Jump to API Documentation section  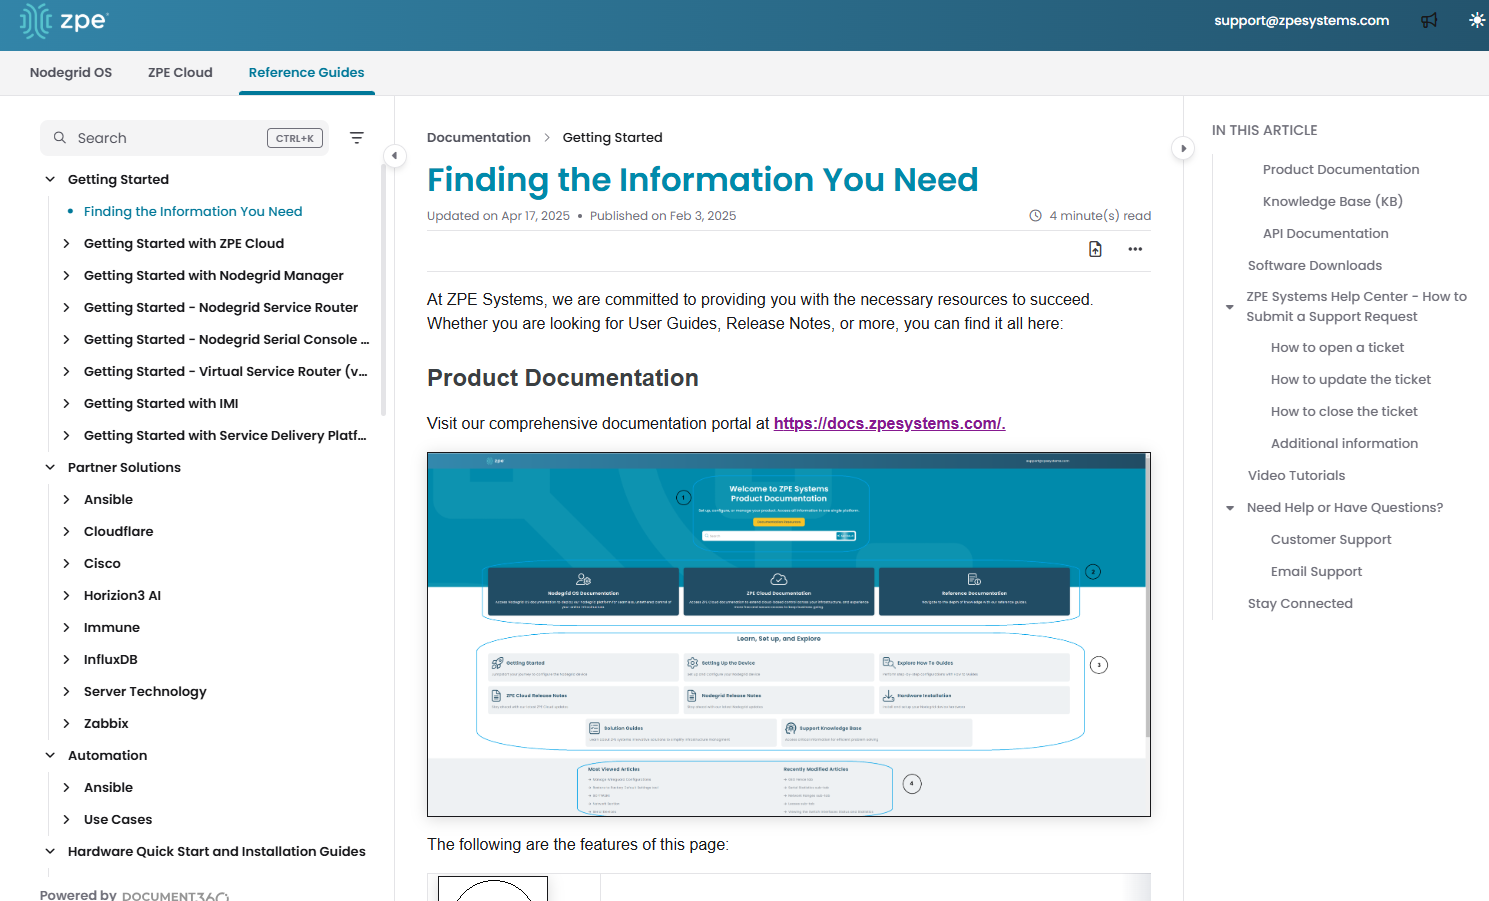(x=1326, y=234)
